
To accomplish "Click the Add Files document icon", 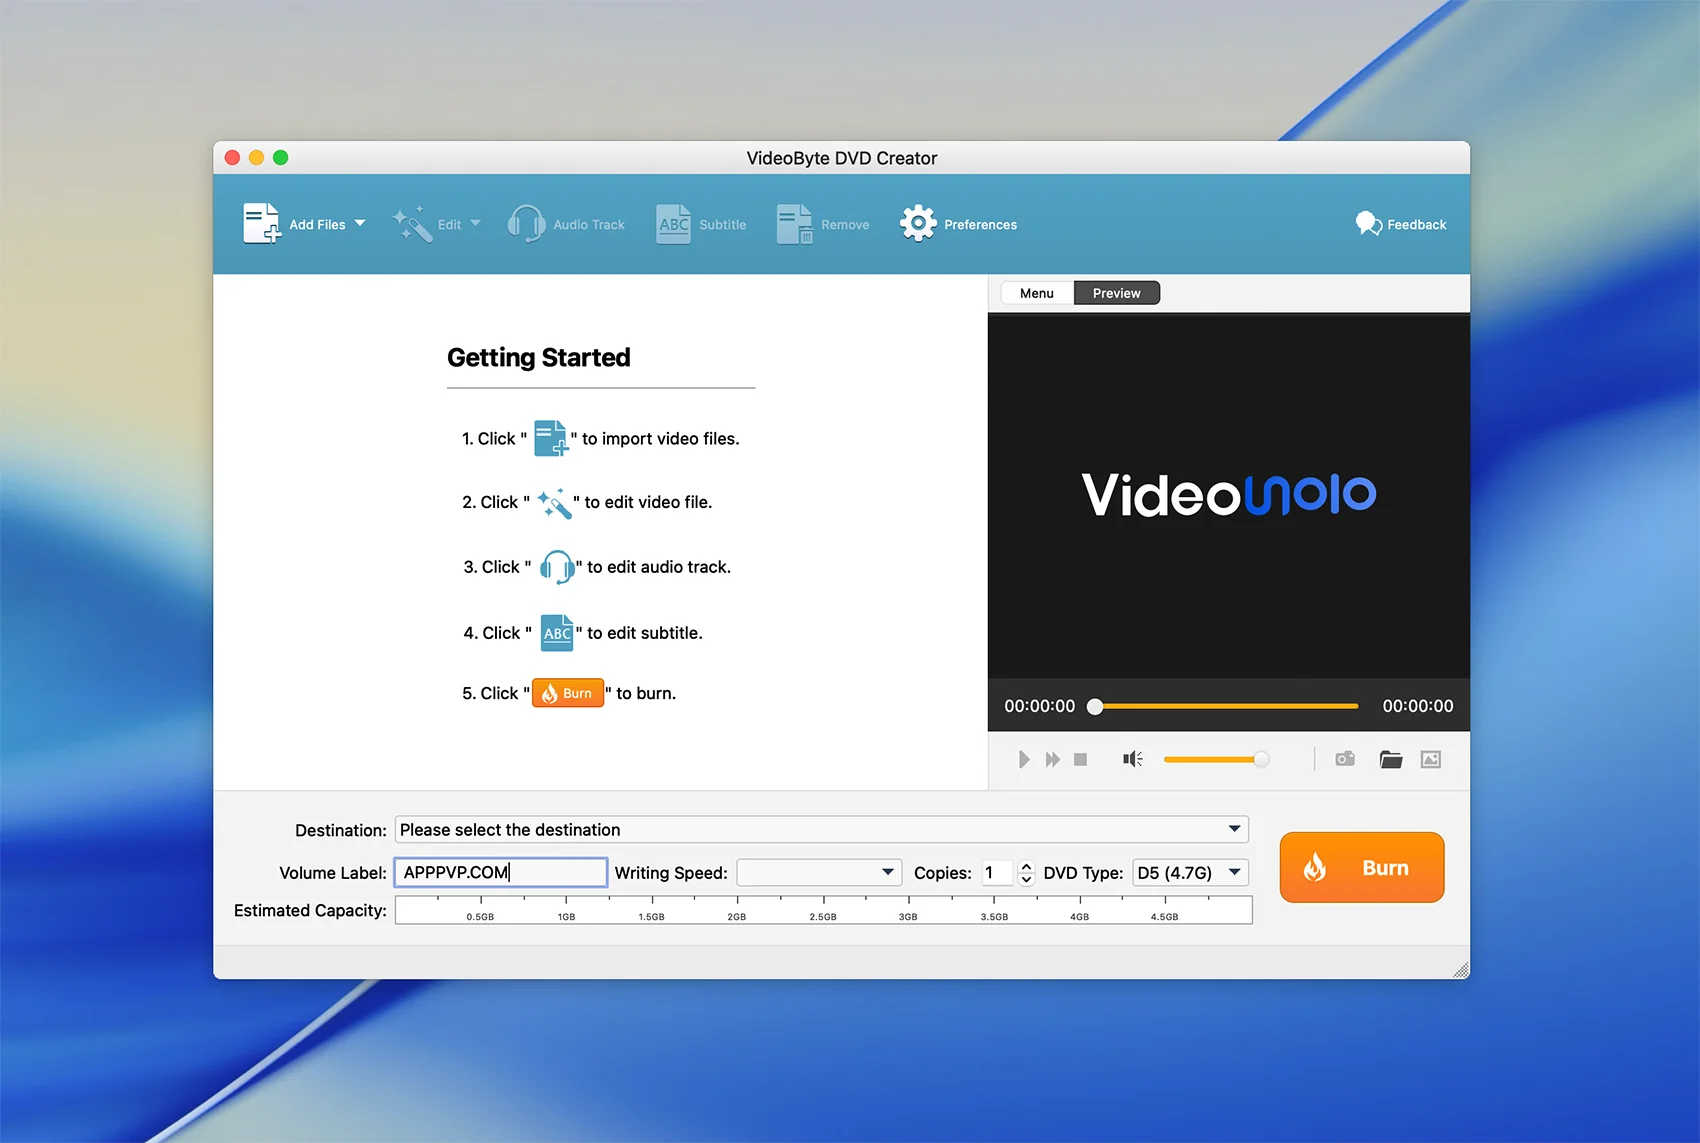I will [x=261, y=224].
